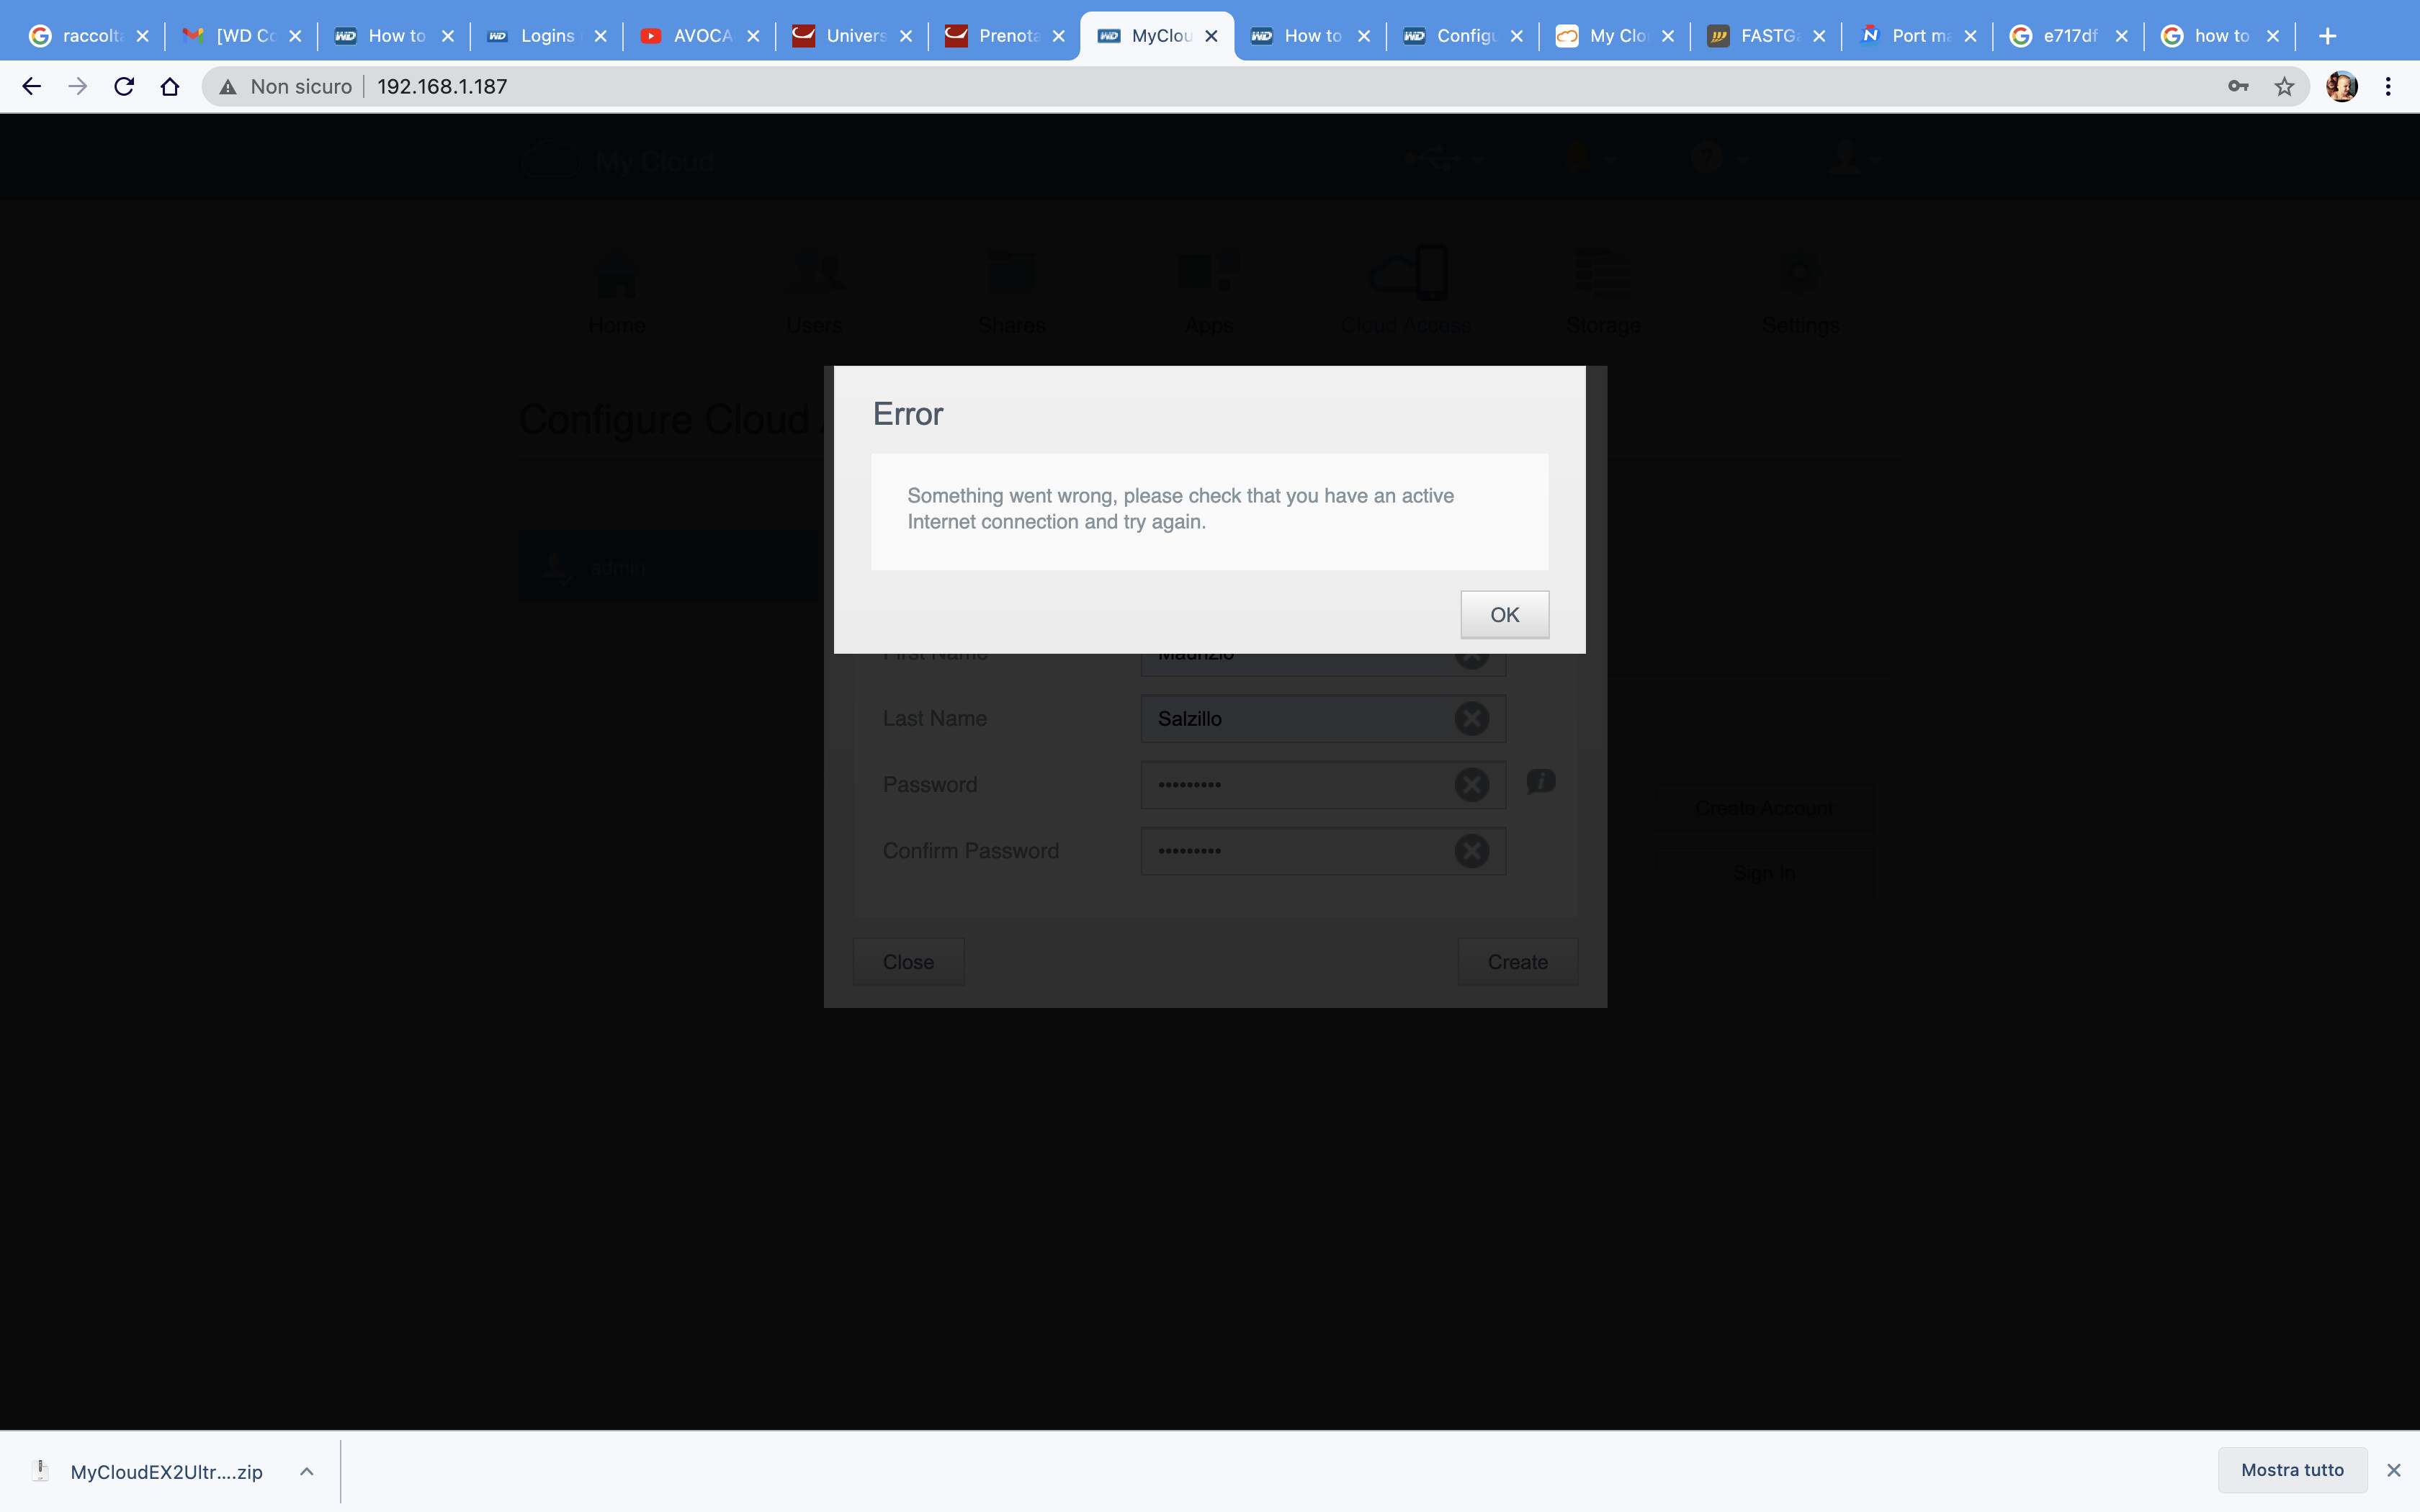Open the Chrome three-dot menu
Viewport: 2420px width, 1512px height.
click(x=2388, y=87)
